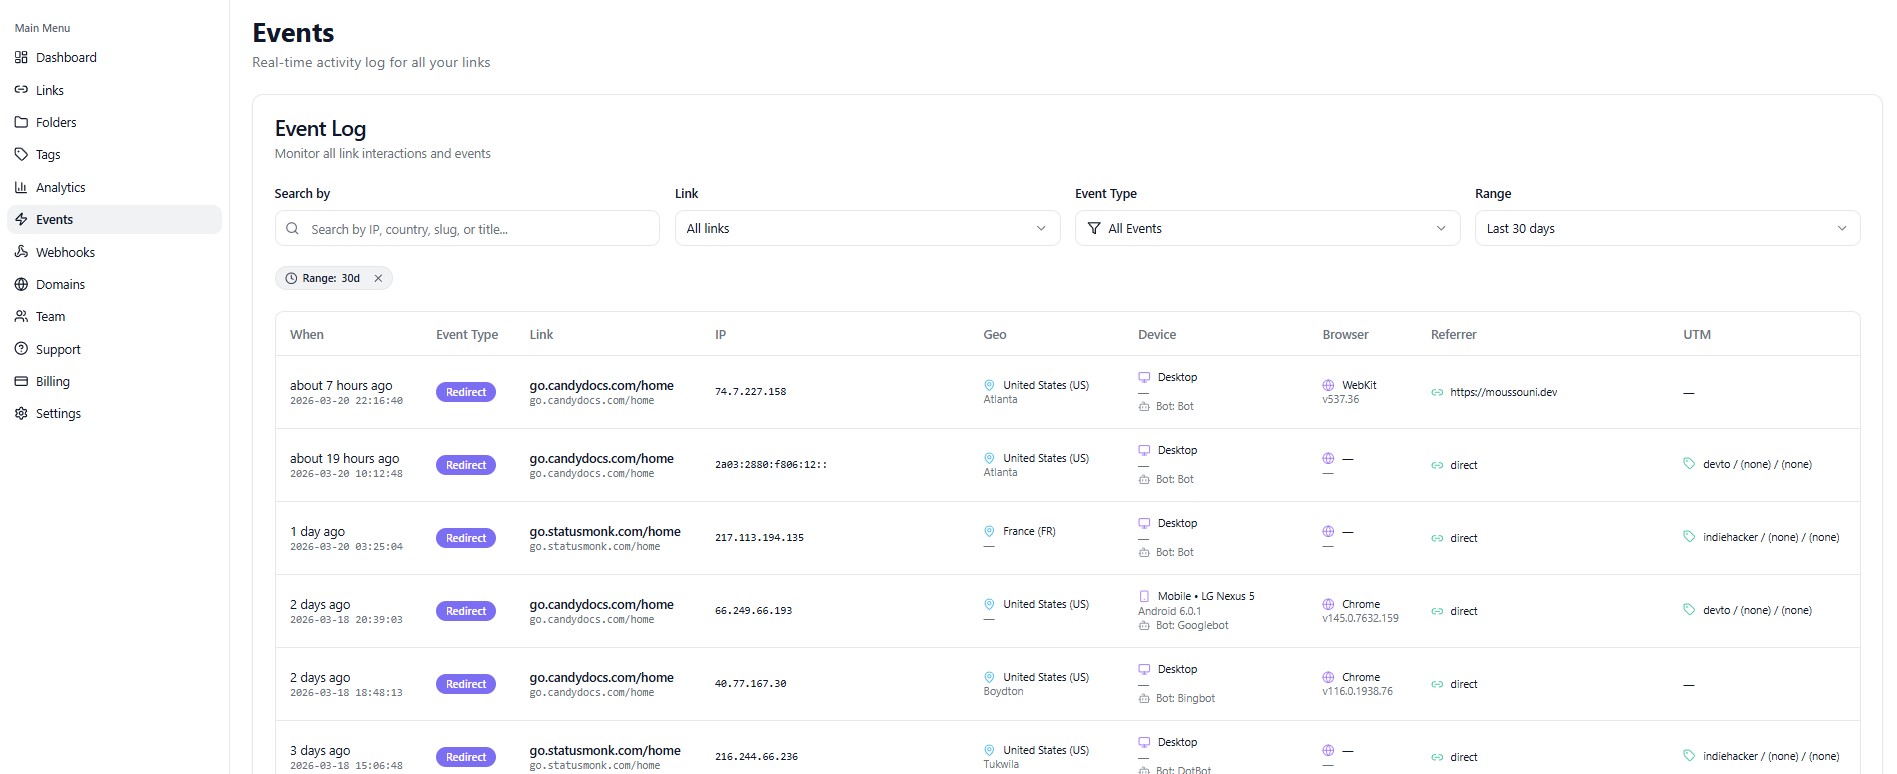
Task: Click the Settings gear icon
Action: click(21, 414)
